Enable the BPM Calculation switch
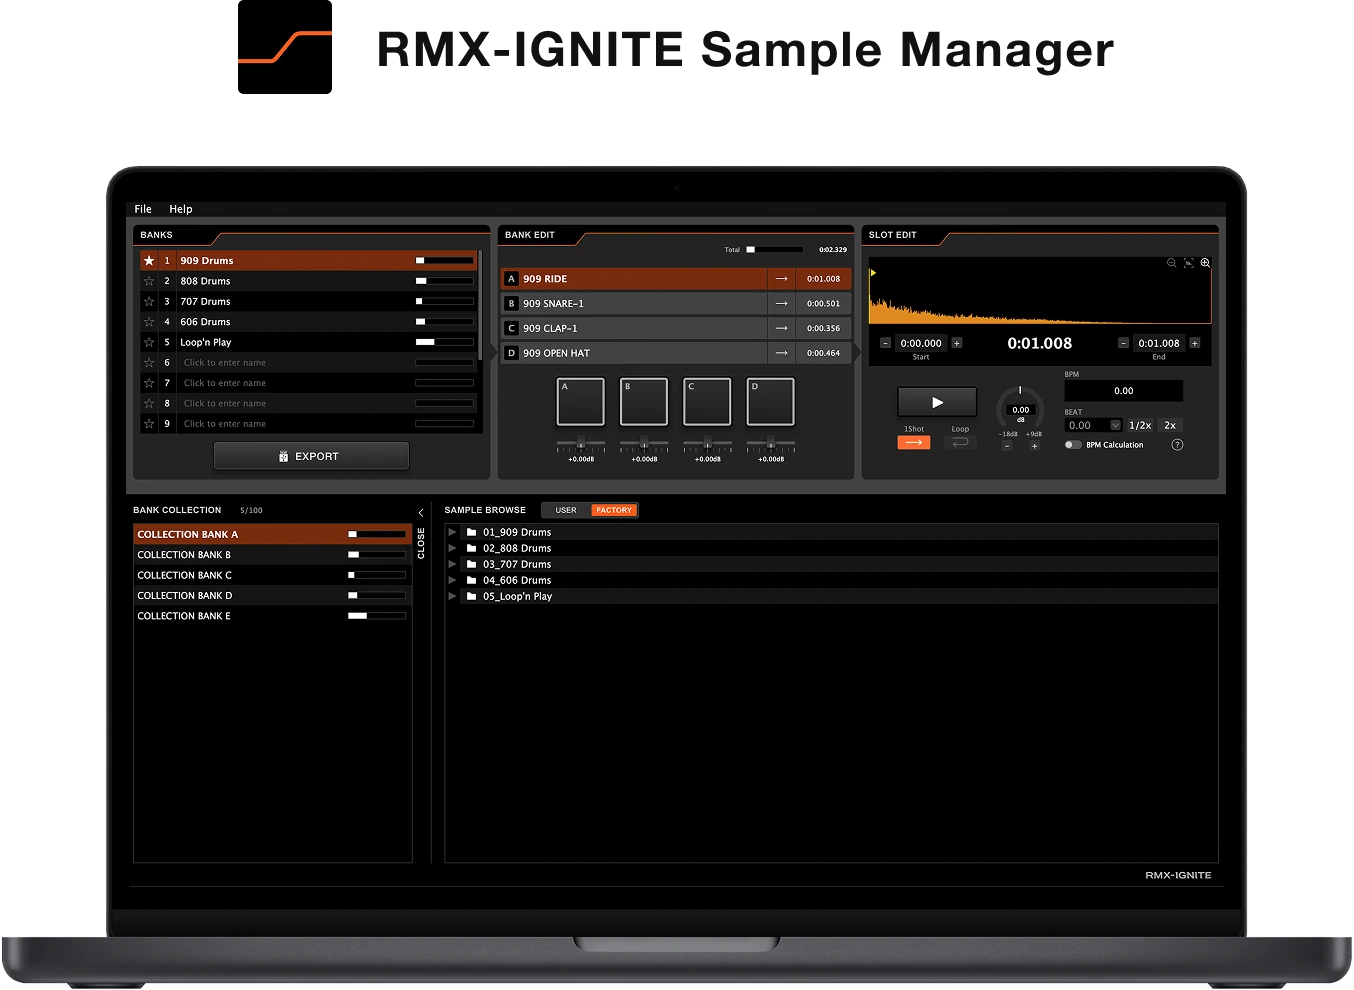This screenshot has width=1354, height=990. (1072, 445)
